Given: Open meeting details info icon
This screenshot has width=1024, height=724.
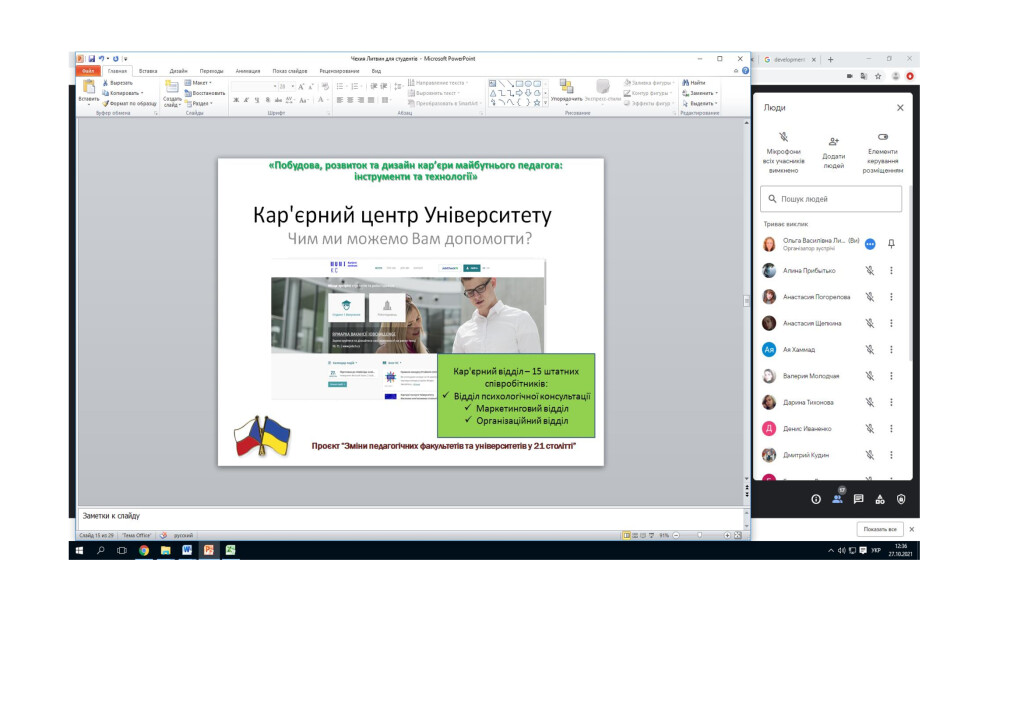Looking at the screenshot, I should [x=816, y=499].
